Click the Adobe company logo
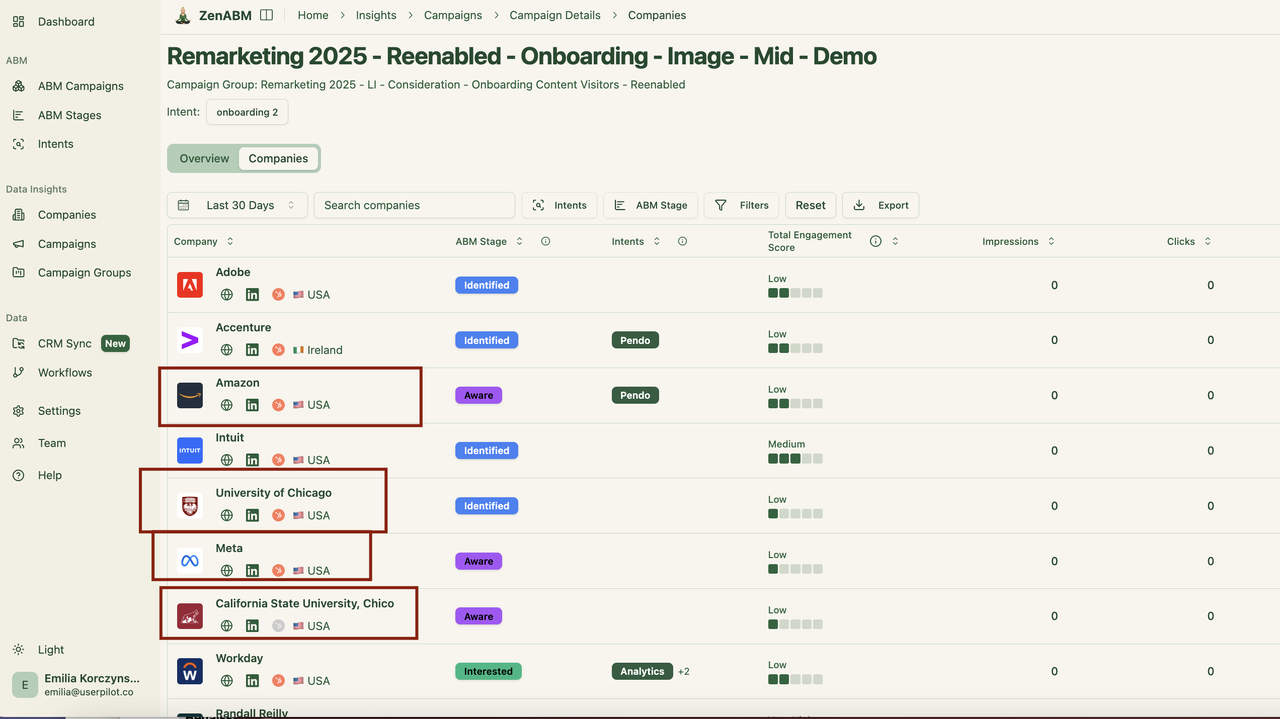 click(190, 285)
